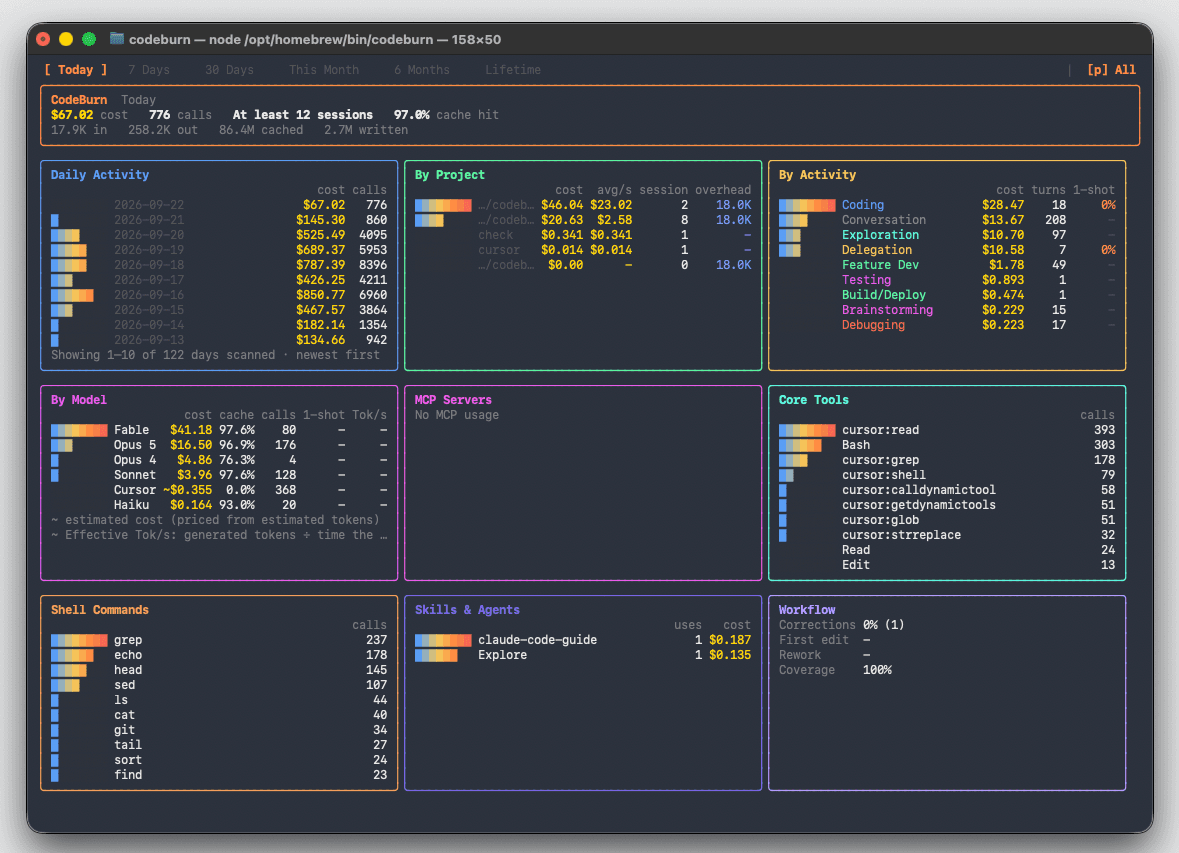Select the git shell command row
1179x853 pixels.
coord(219,730)
